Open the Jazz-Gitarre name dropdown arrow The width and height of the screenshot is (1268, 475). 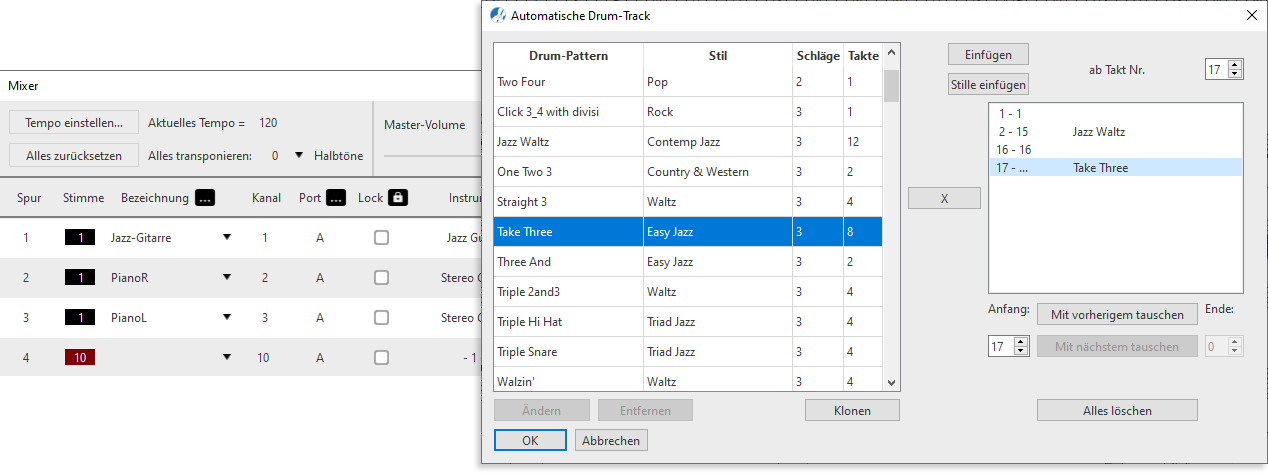point(227,238)
